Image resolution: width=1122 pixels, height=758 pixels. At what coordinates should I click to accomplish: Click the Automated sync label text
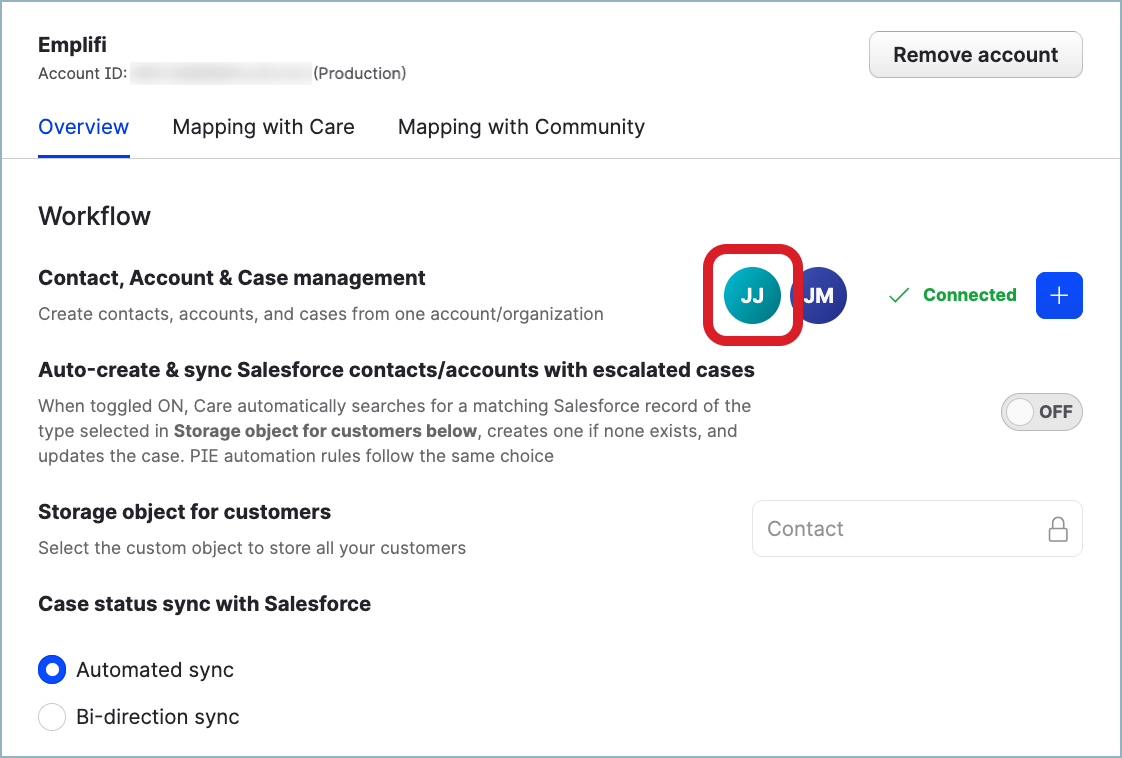[155, 670]
